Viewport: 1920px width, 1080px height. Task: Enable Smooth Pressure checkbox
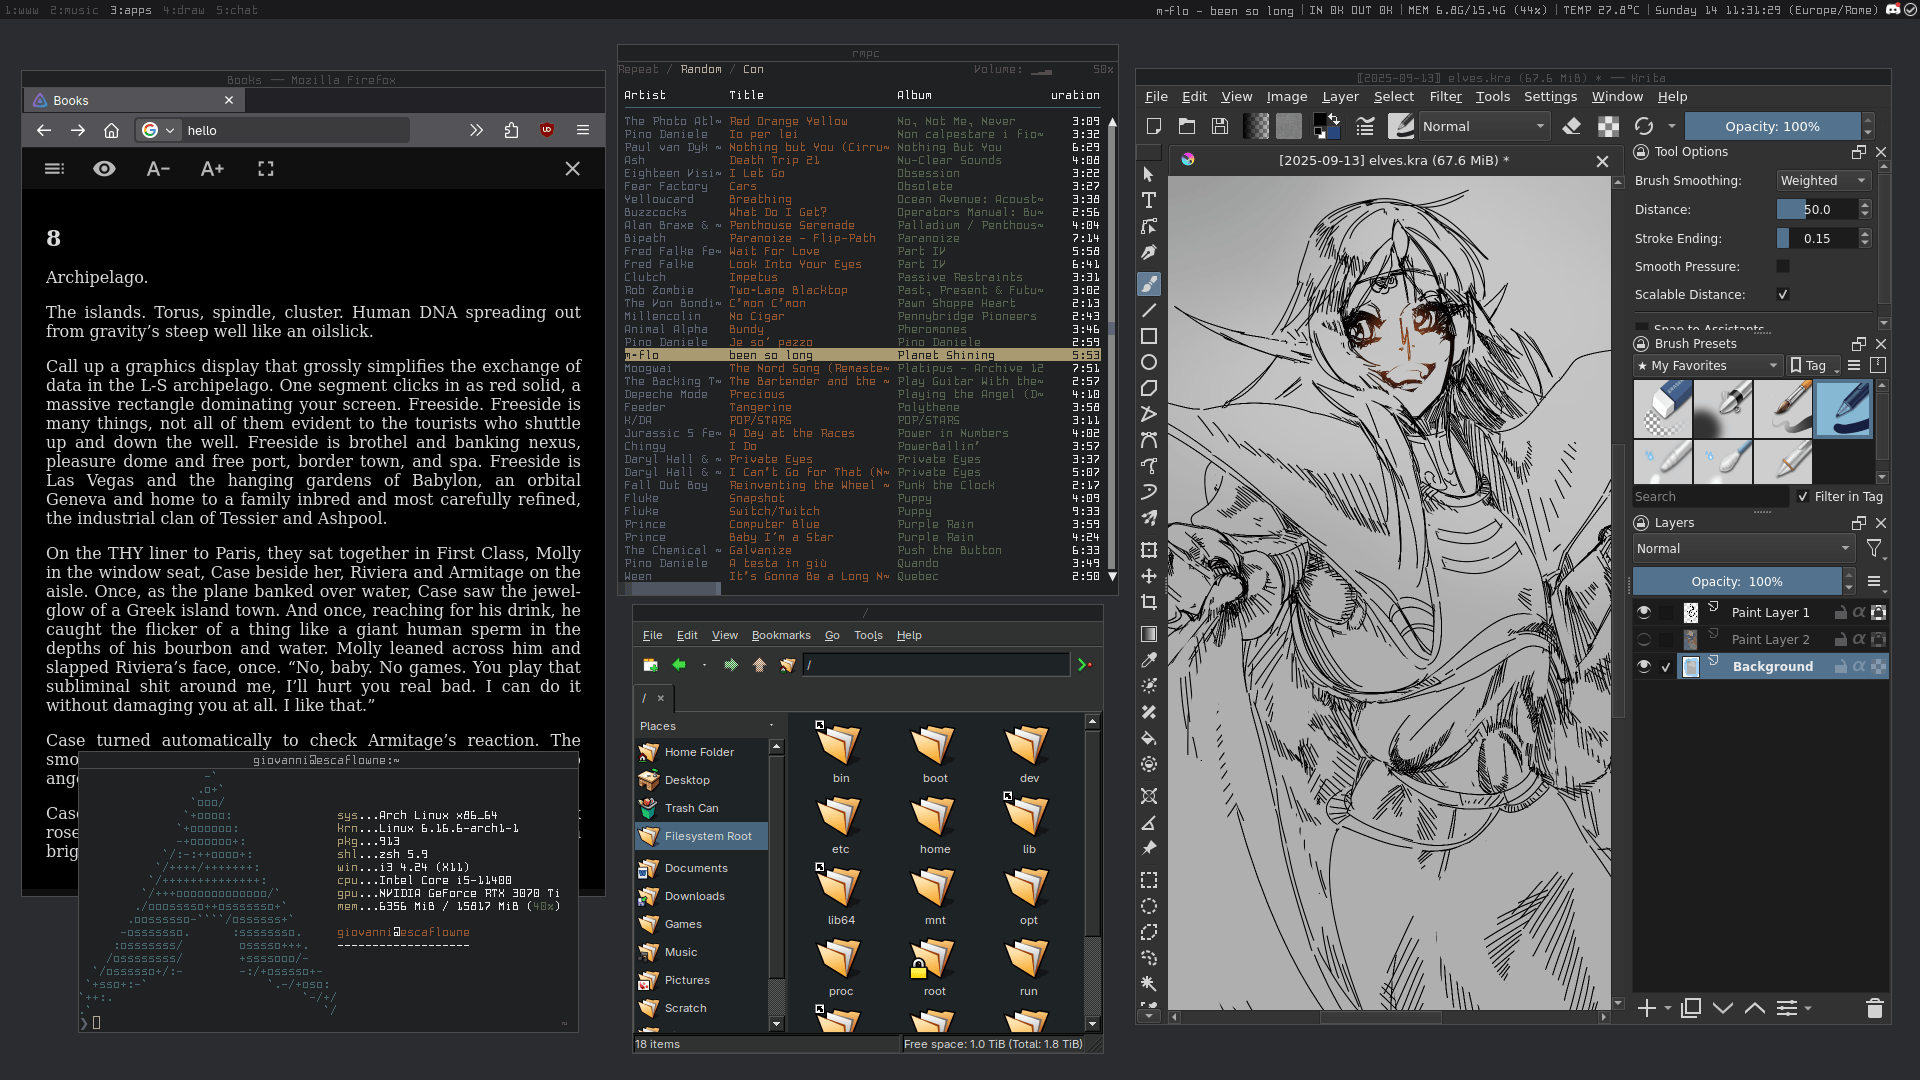click(1782, 266)
